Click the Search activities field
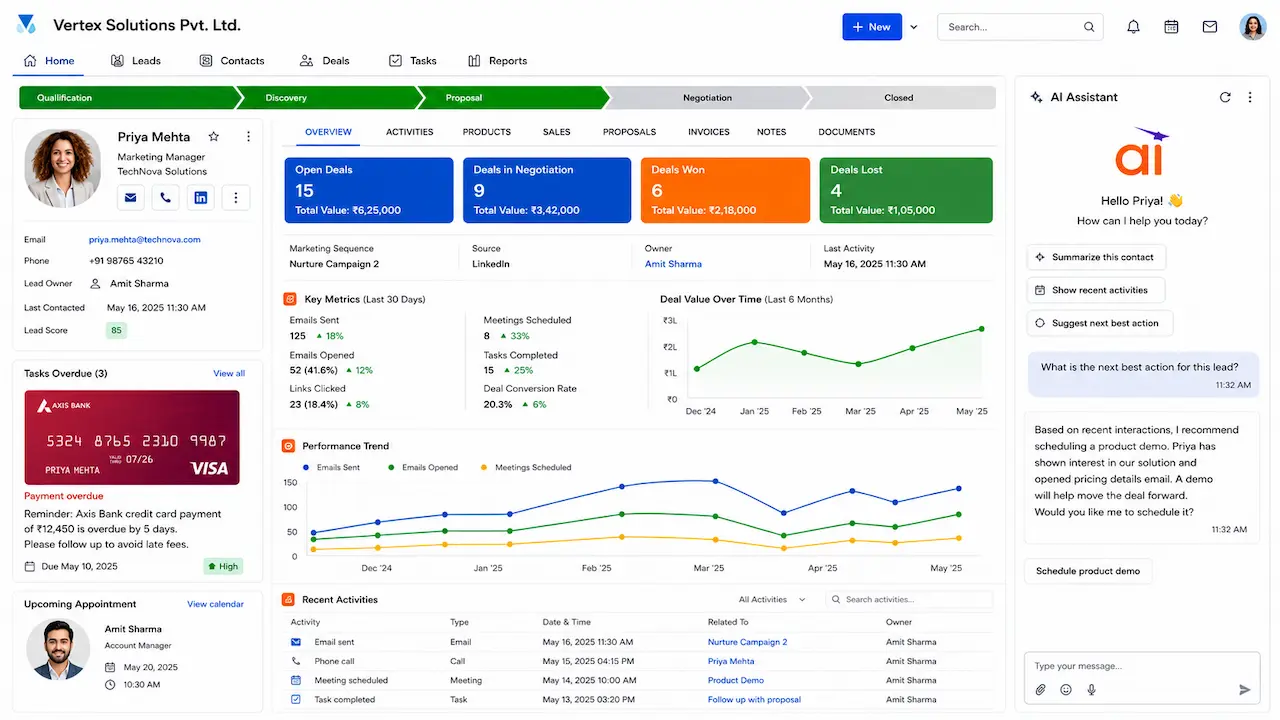 pos(909,599)
